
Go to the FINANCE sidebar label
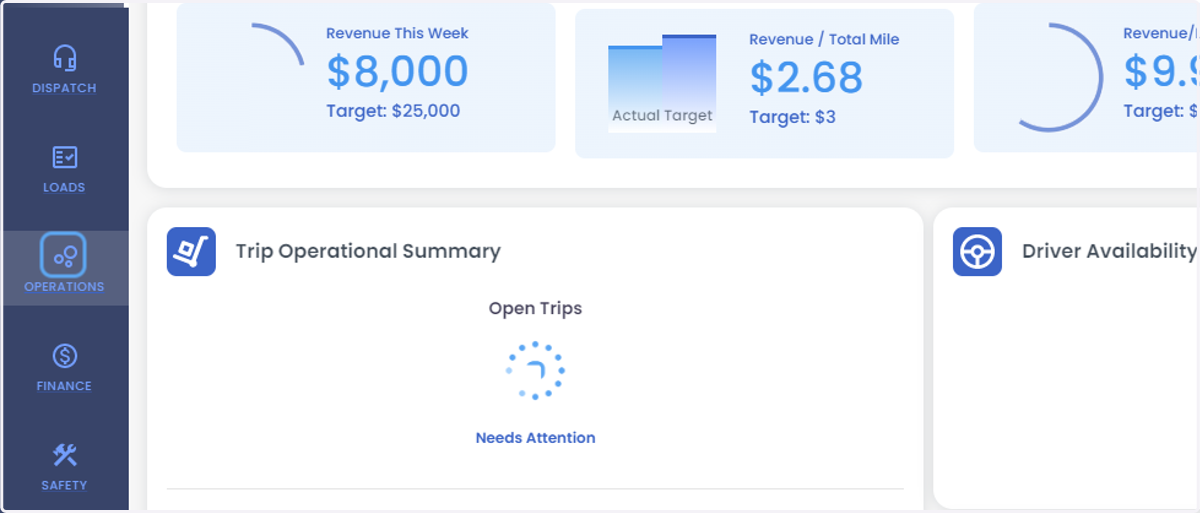point(64,386)
